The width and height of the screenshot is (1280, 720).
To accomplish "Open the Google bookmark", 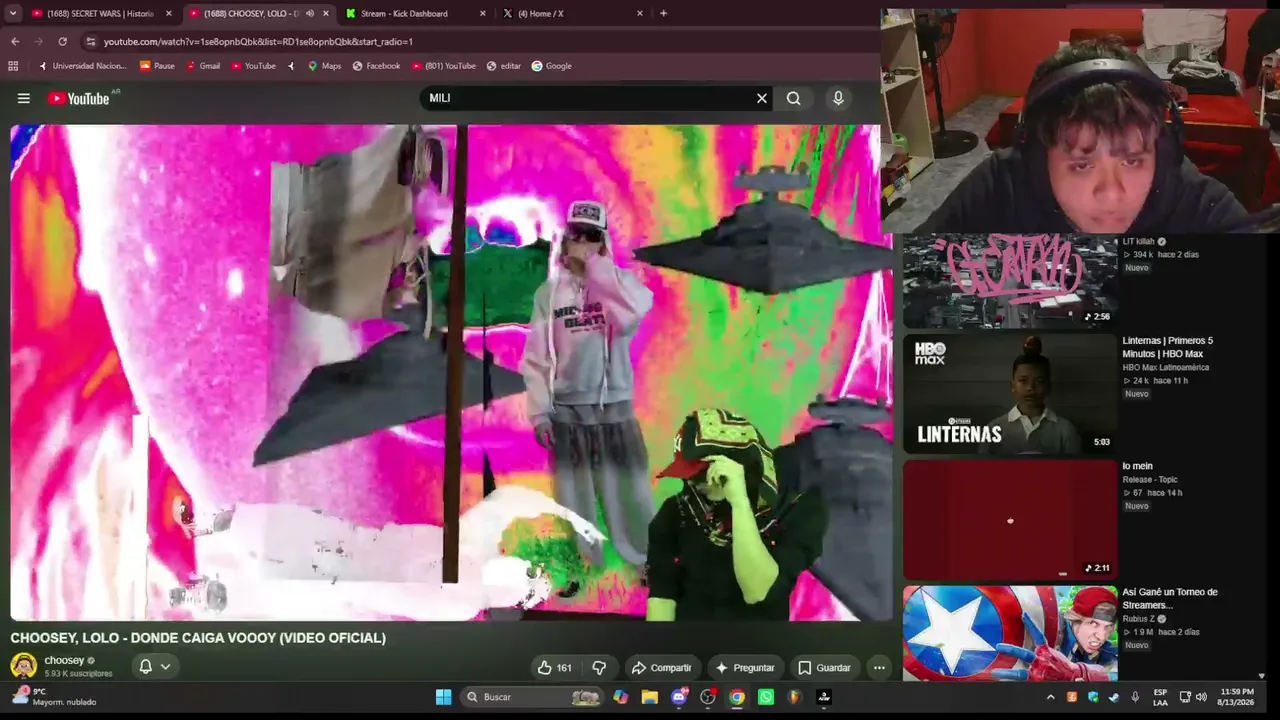I will pos(552,66).
